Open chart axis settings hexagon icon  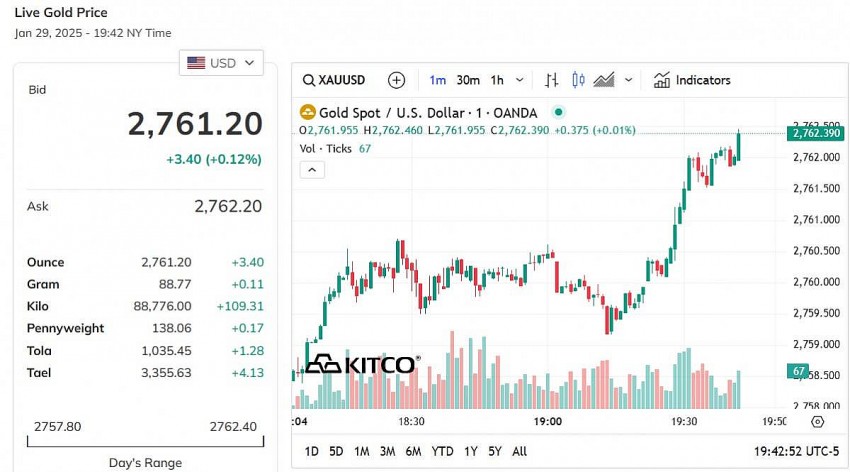[x=817, y=422]
